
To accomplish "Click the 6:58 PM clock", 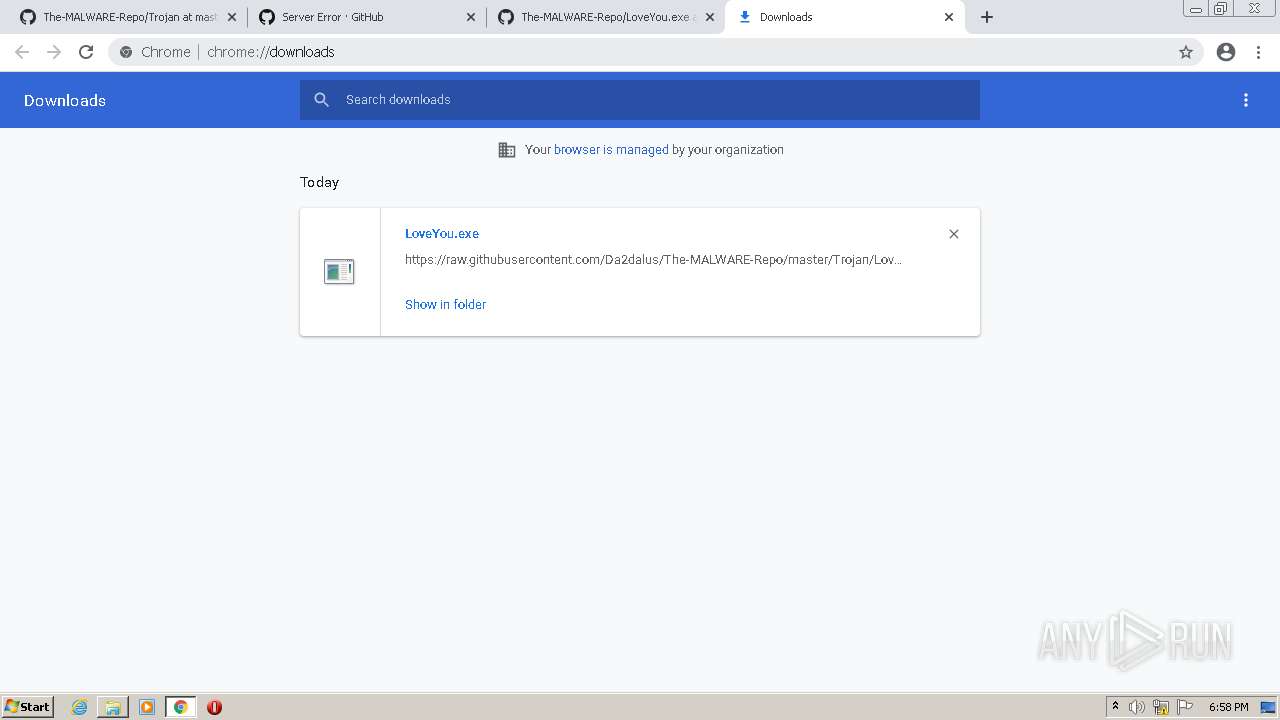I will pyautogui.click(x=1228, y=707).
